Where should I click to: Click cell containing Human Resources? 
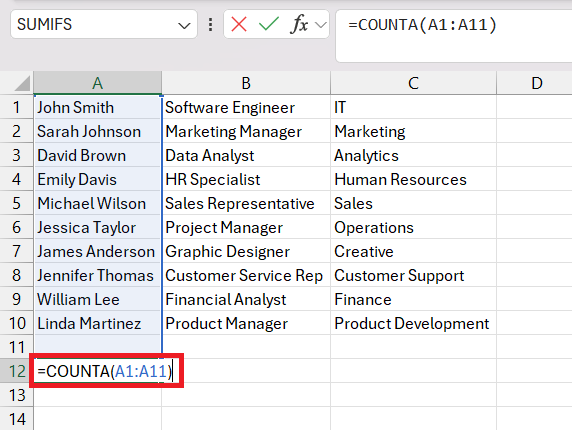(413, 179)
